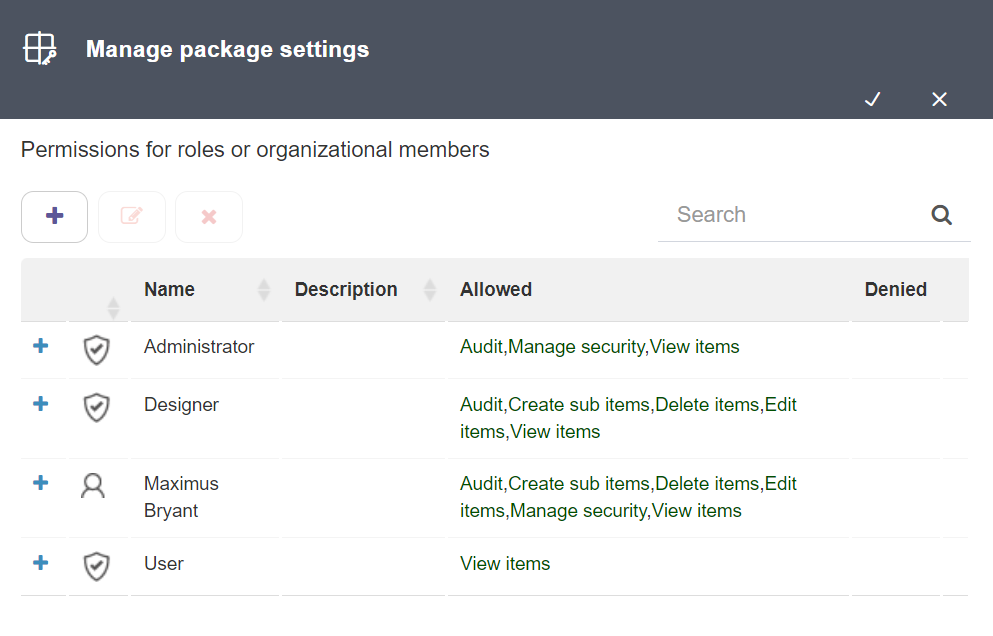
Task: Confirm settings with the checkmark icon
Action: (873, 99)
